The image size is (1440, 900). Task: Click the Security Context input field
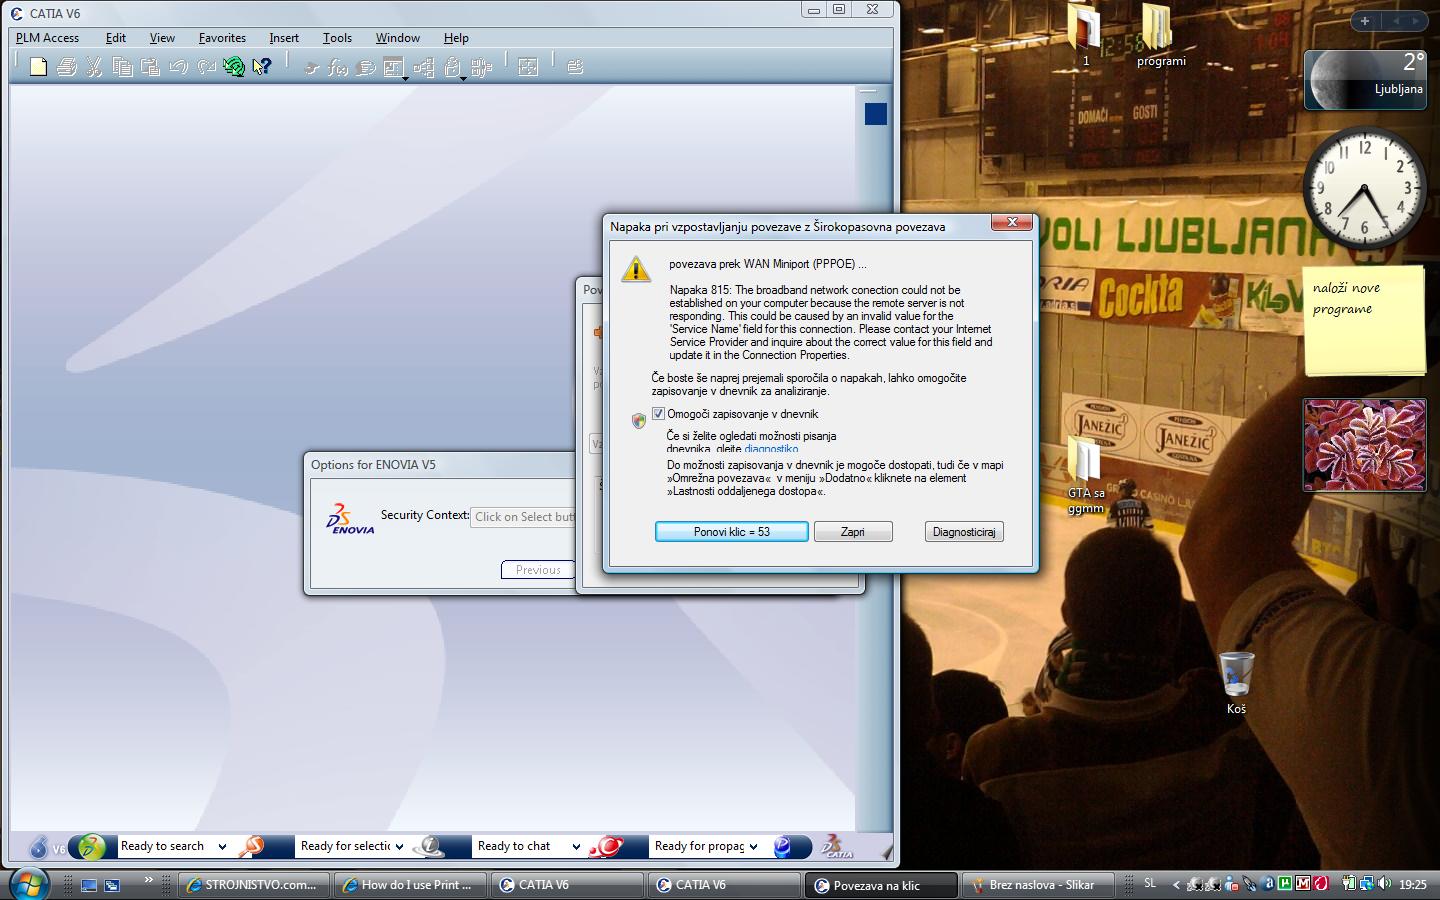point(524,517)
